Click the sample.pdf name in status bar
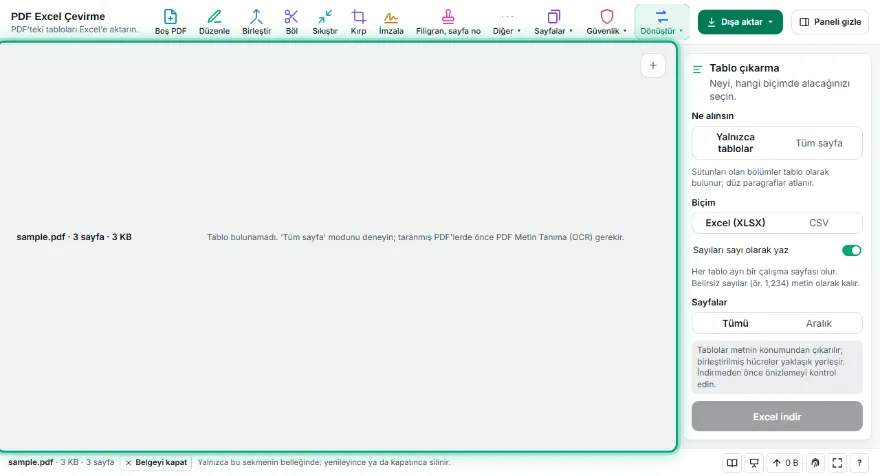The height and width of the screenshot is (476, 880). (30, 463)
